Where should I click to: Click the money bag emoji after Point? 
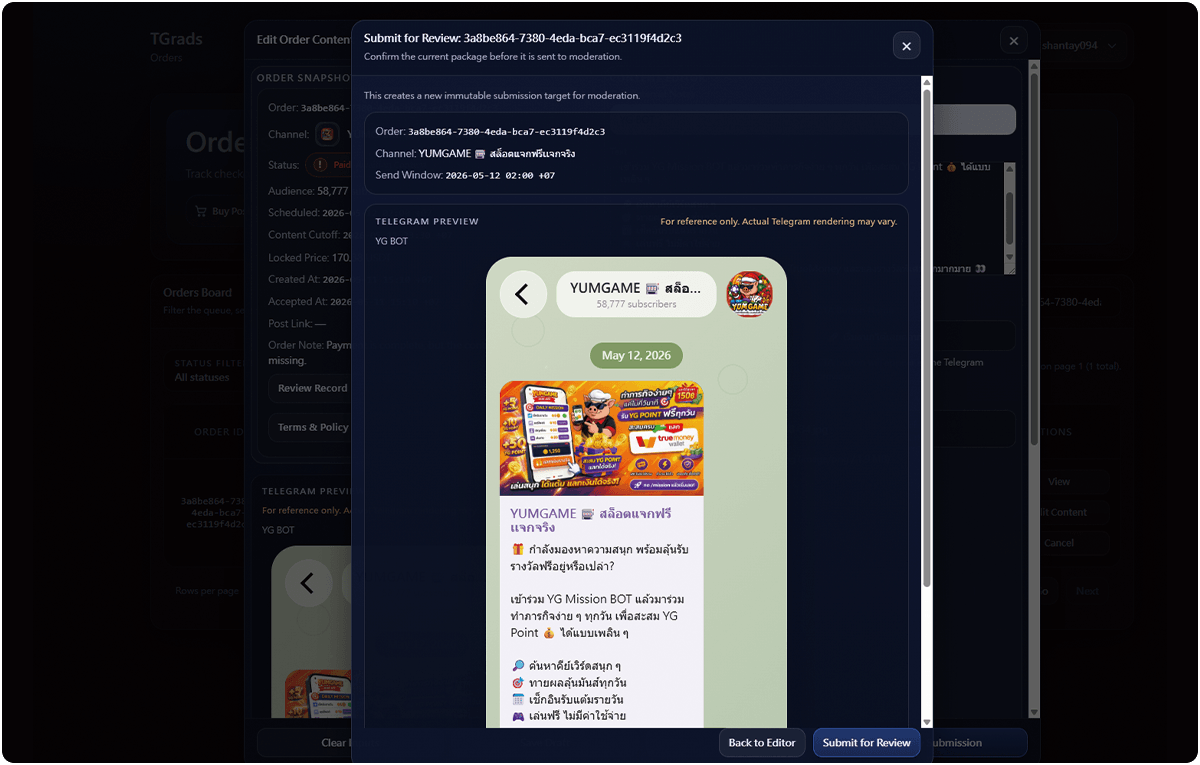tap(548, 633)
